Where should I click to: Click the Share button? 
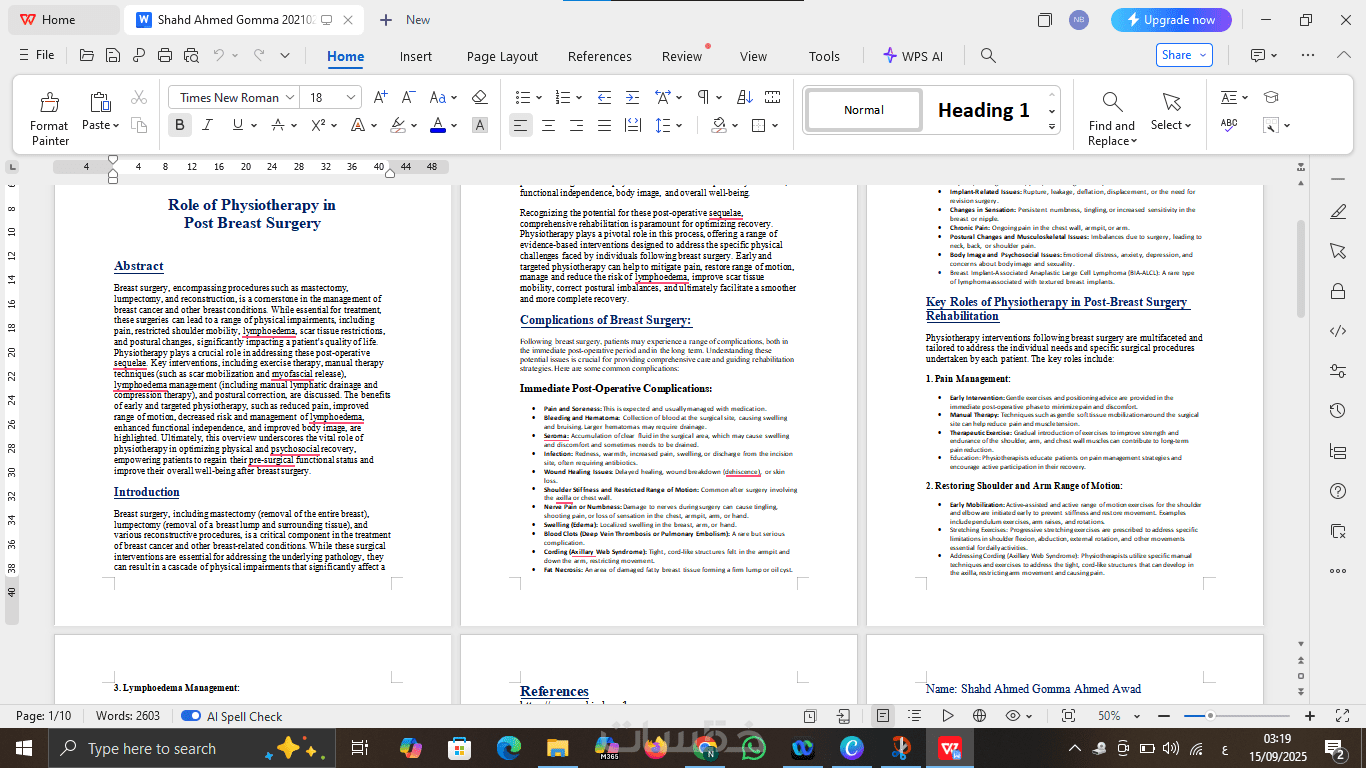click(x=1184, y=55)
